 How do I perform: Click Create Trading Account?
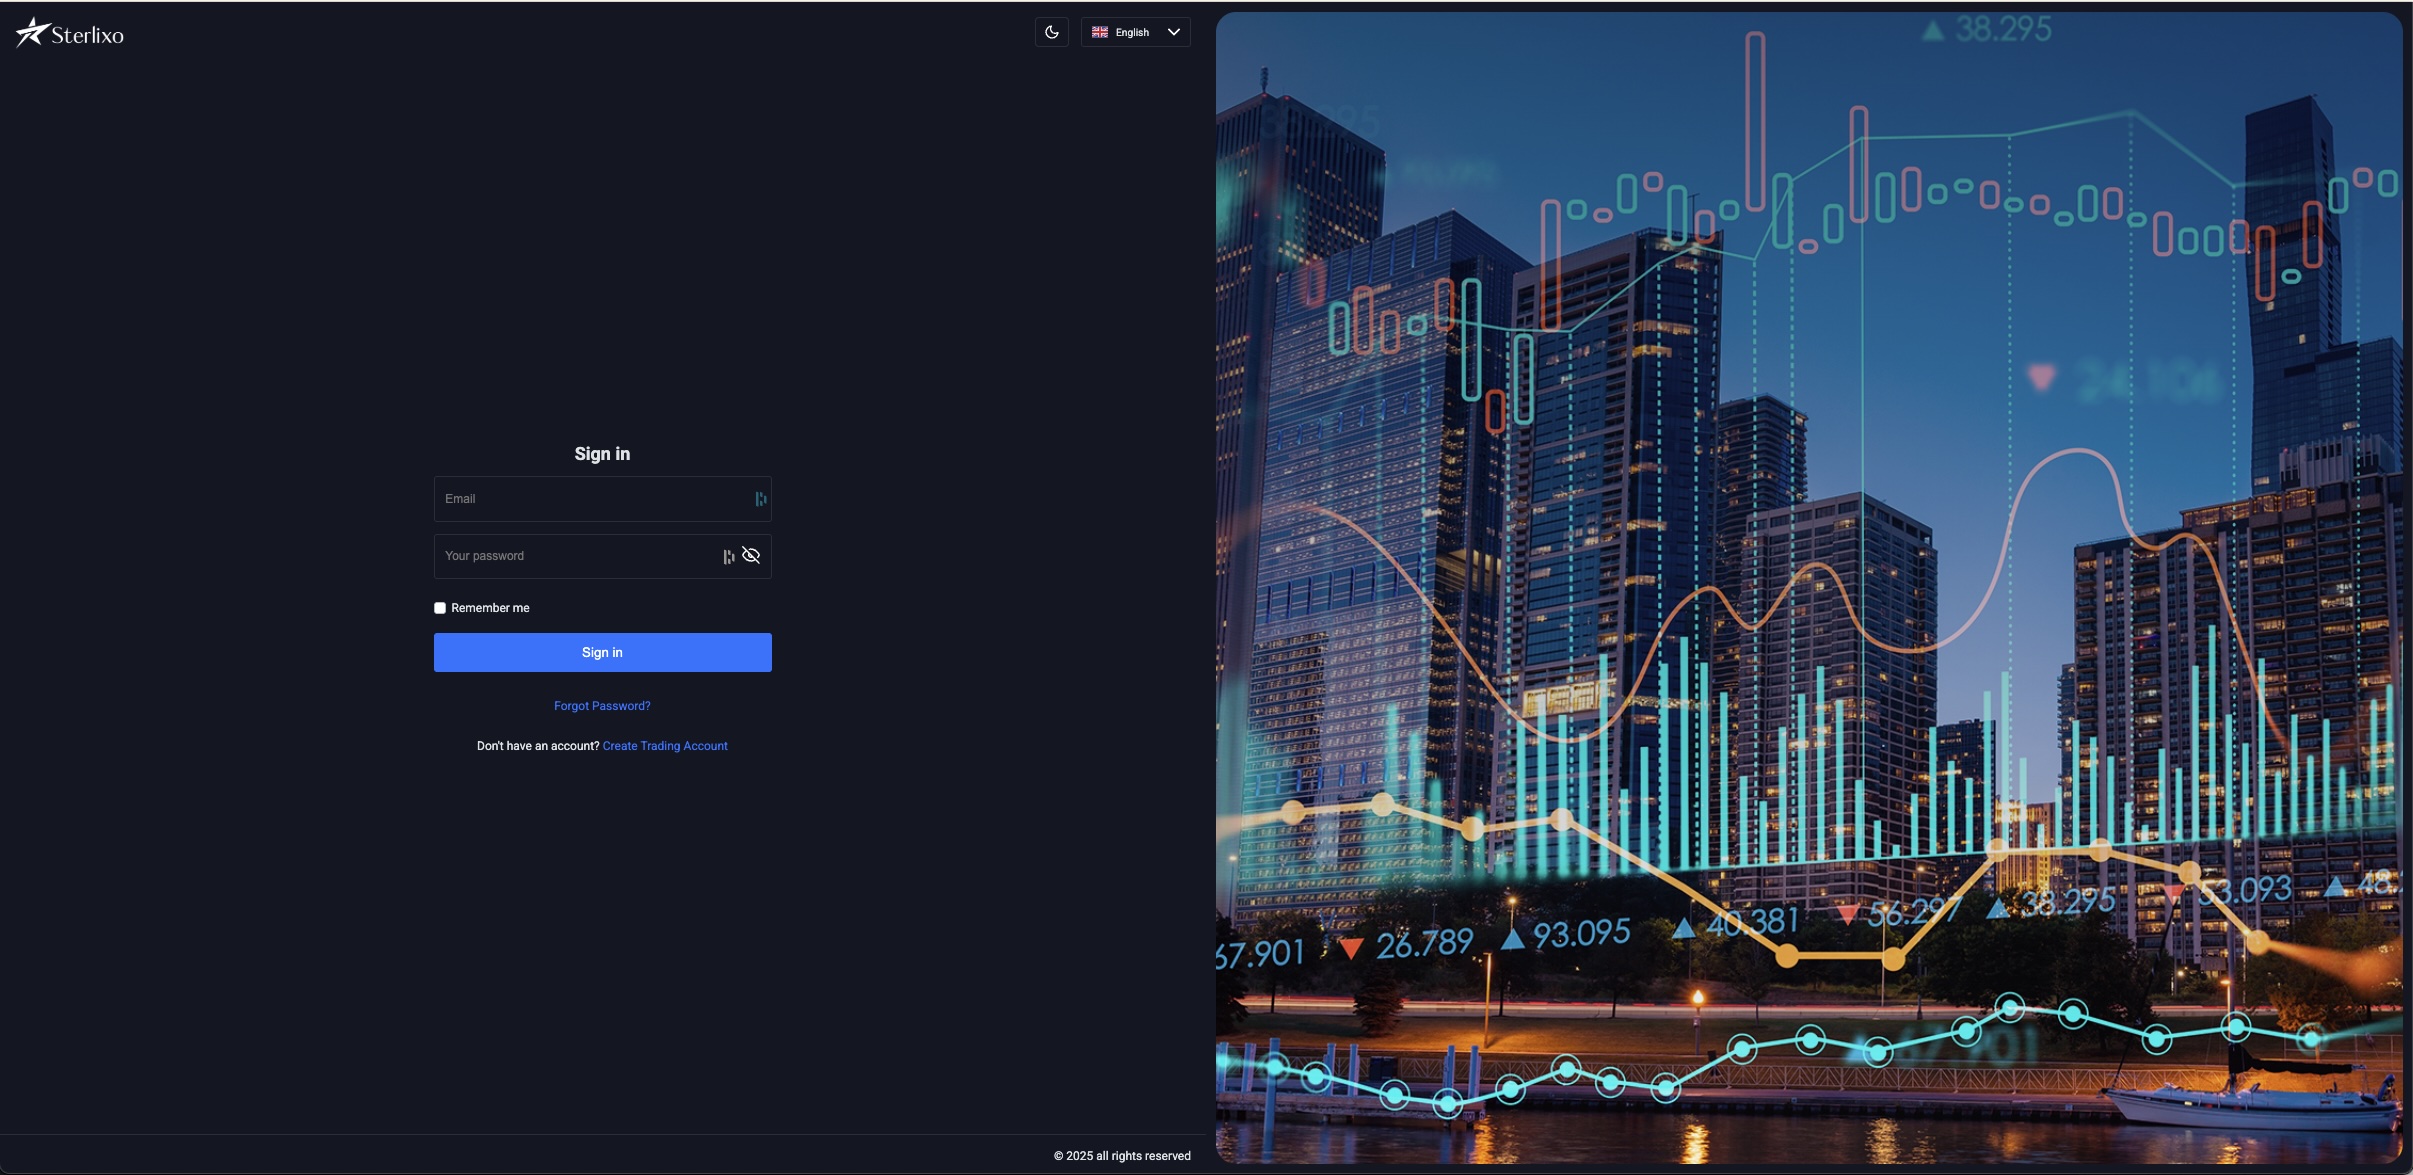(x=665, y=745)
